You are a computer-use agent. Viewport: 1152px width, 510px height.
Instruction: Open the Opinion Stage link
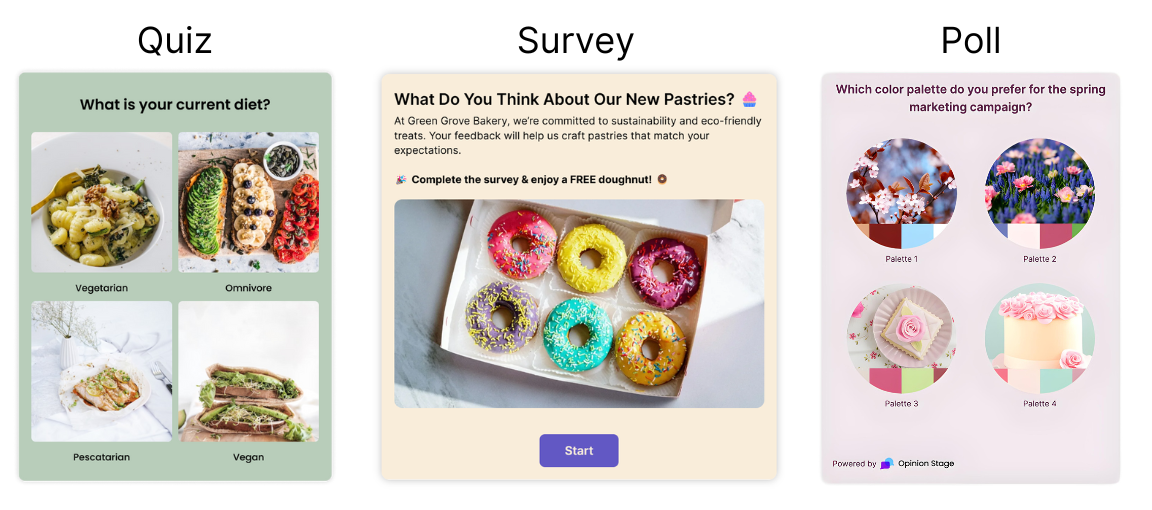(x=925, y=463)
